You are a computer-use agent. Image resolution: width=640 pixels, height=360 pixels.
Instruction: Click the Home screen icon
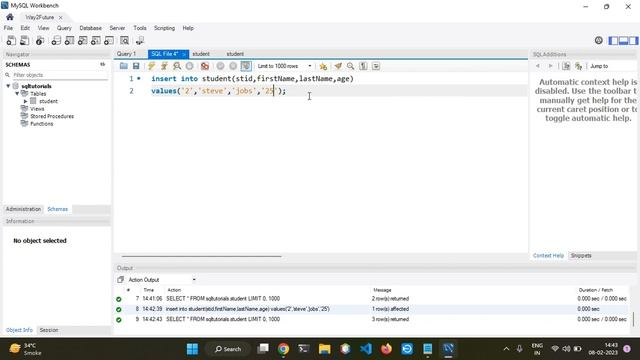(x=10, y=17)
